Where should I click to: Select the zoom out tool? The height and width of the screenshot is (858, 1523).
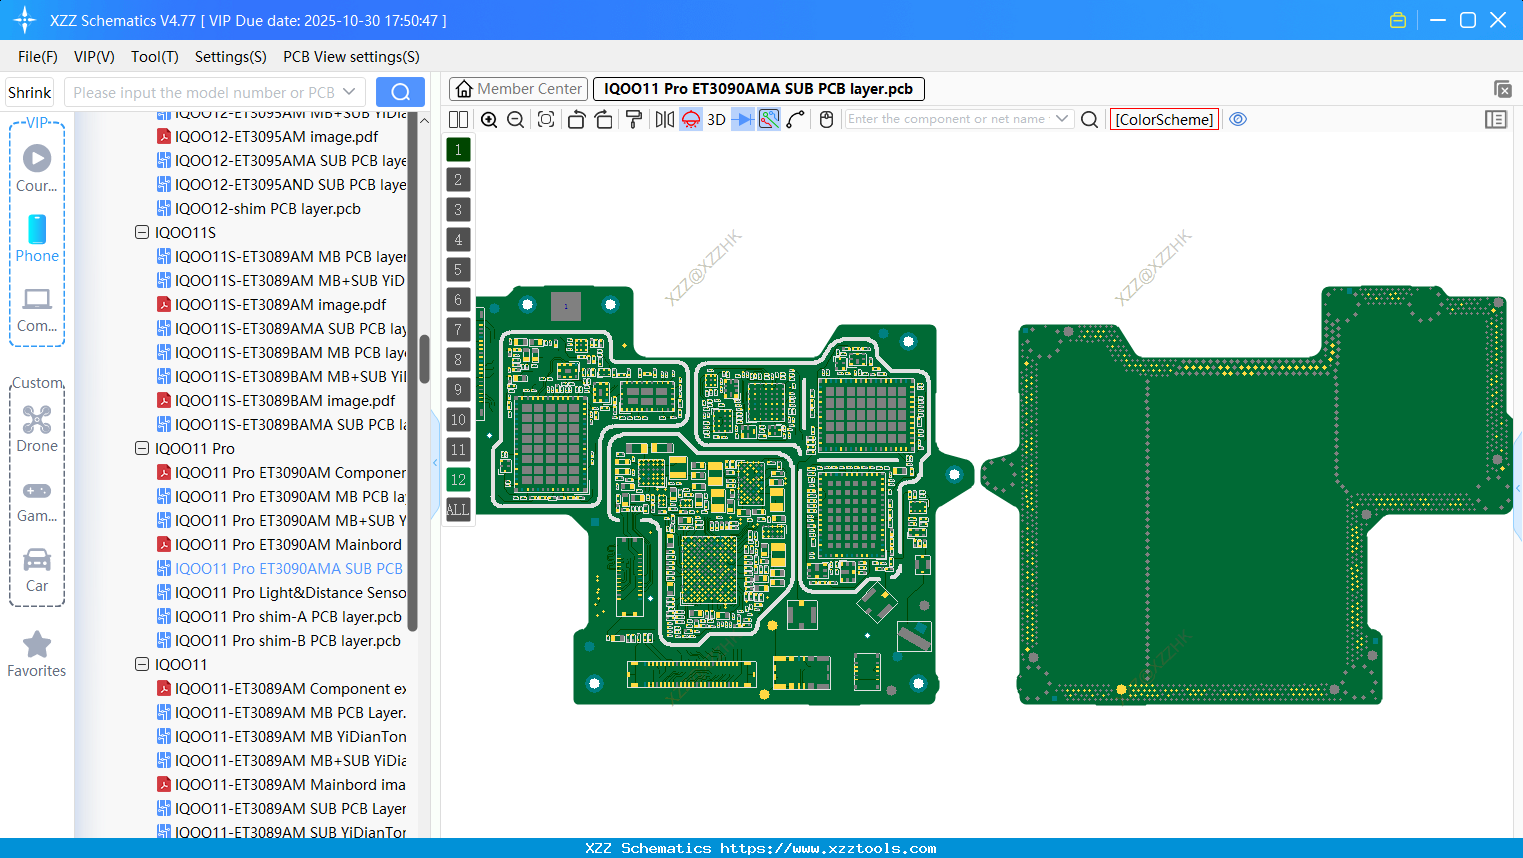515,119
